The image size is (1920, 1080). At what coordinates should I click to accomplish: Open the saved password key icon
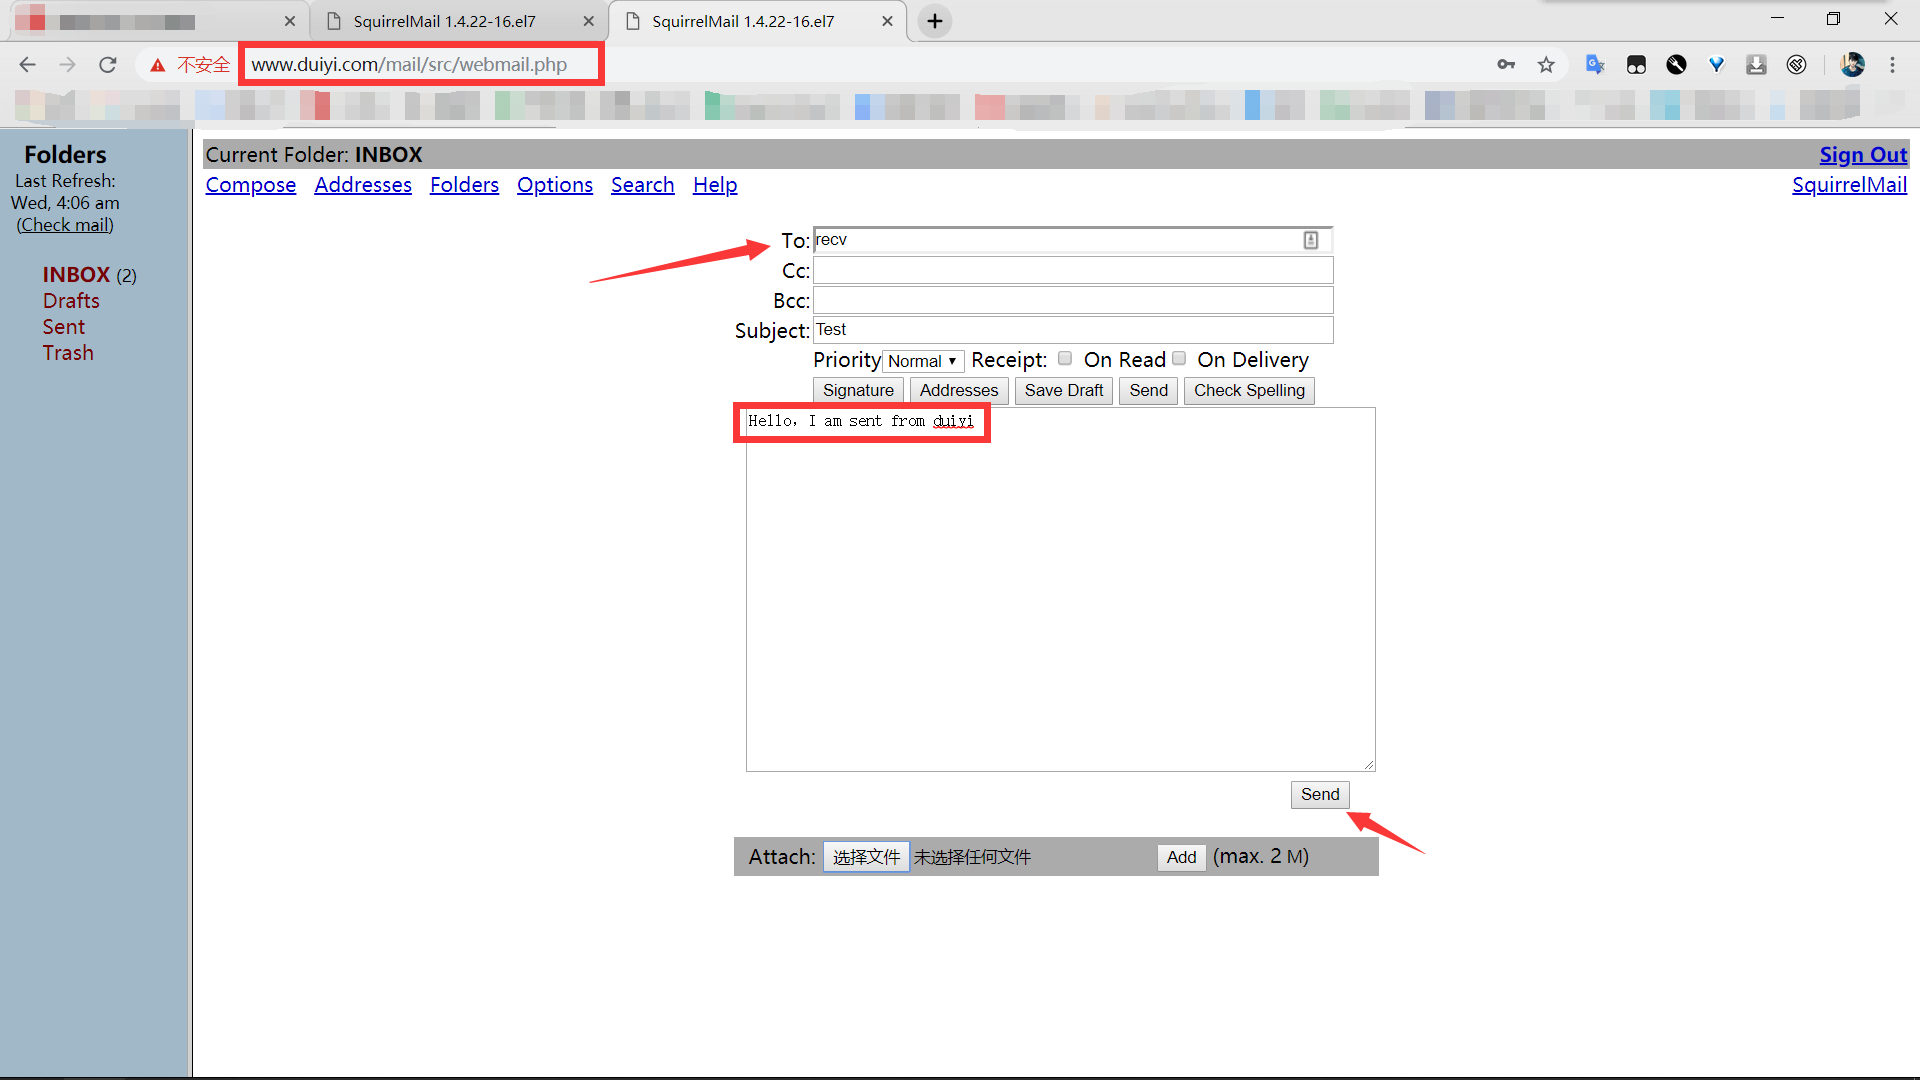[1506, 65]
